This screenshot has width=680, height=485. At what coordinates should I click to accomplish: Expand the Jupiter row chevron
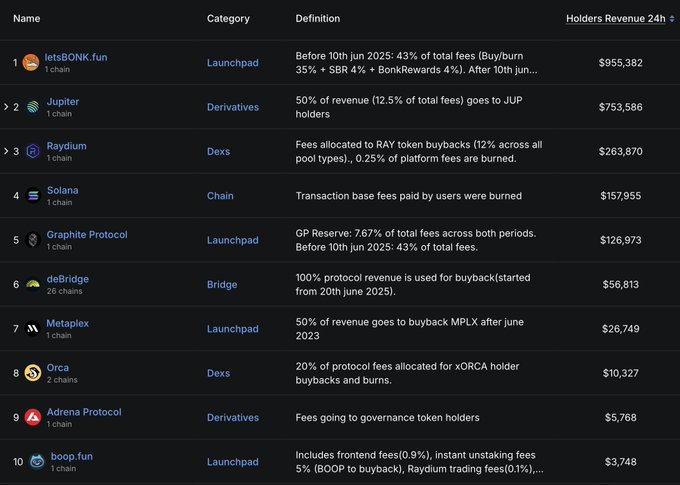(6, 107)
